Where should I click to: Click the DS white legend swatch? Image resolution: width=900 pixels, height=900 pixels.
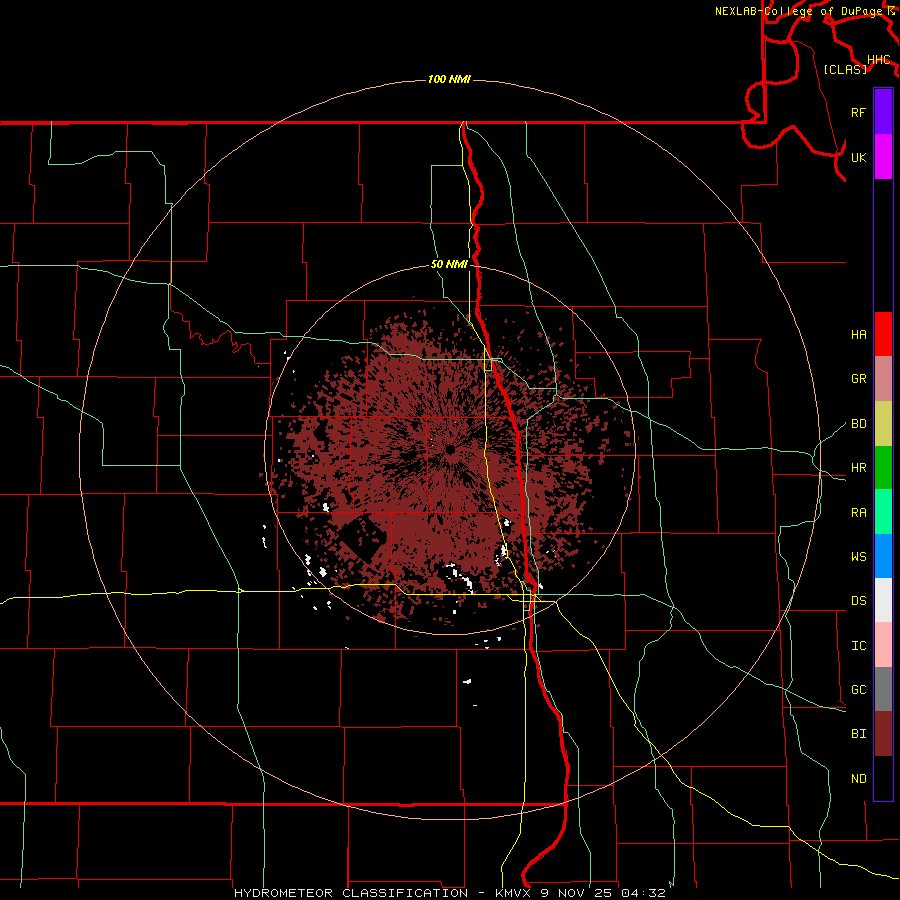pos(883,600)
